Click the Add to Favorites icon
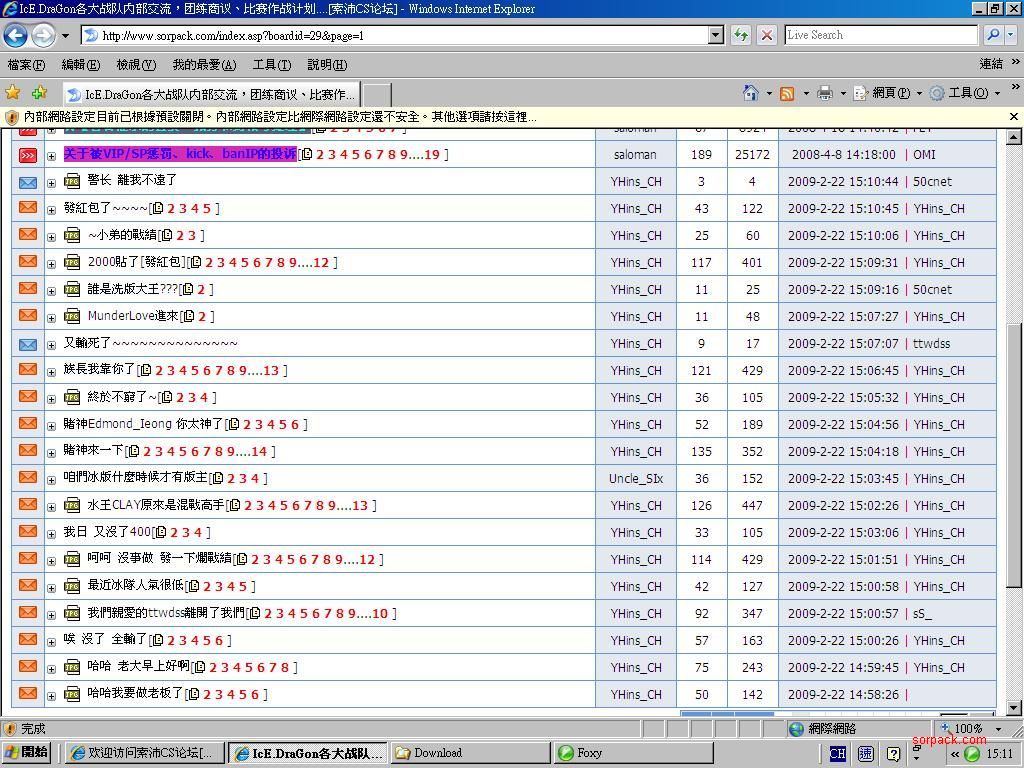 (39, 93)
